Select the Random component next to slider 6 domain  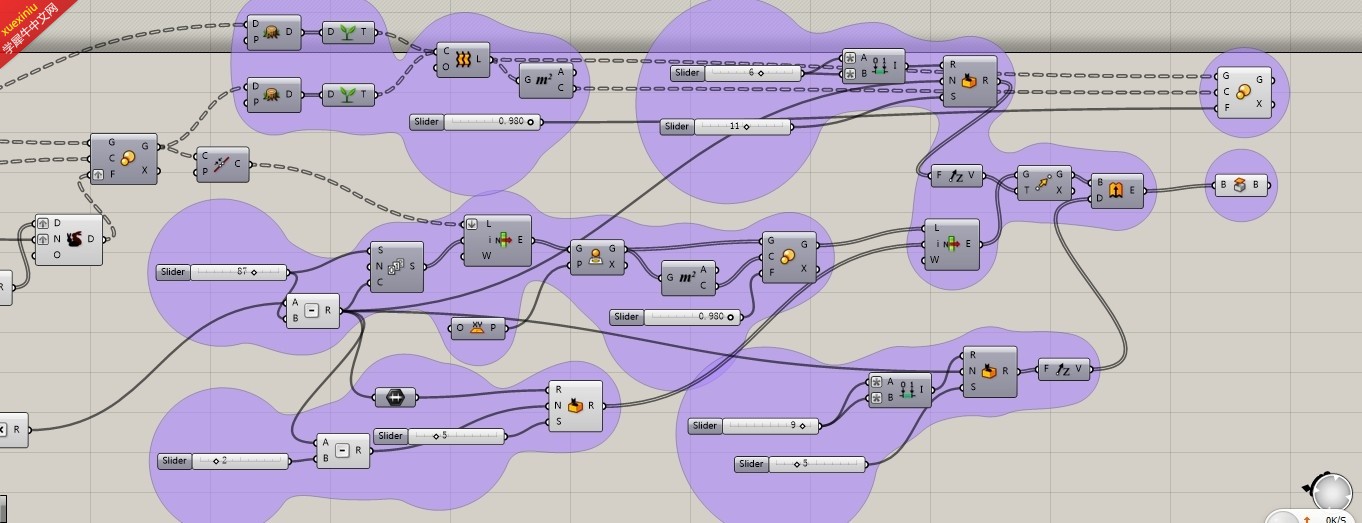tap(969, 81)
